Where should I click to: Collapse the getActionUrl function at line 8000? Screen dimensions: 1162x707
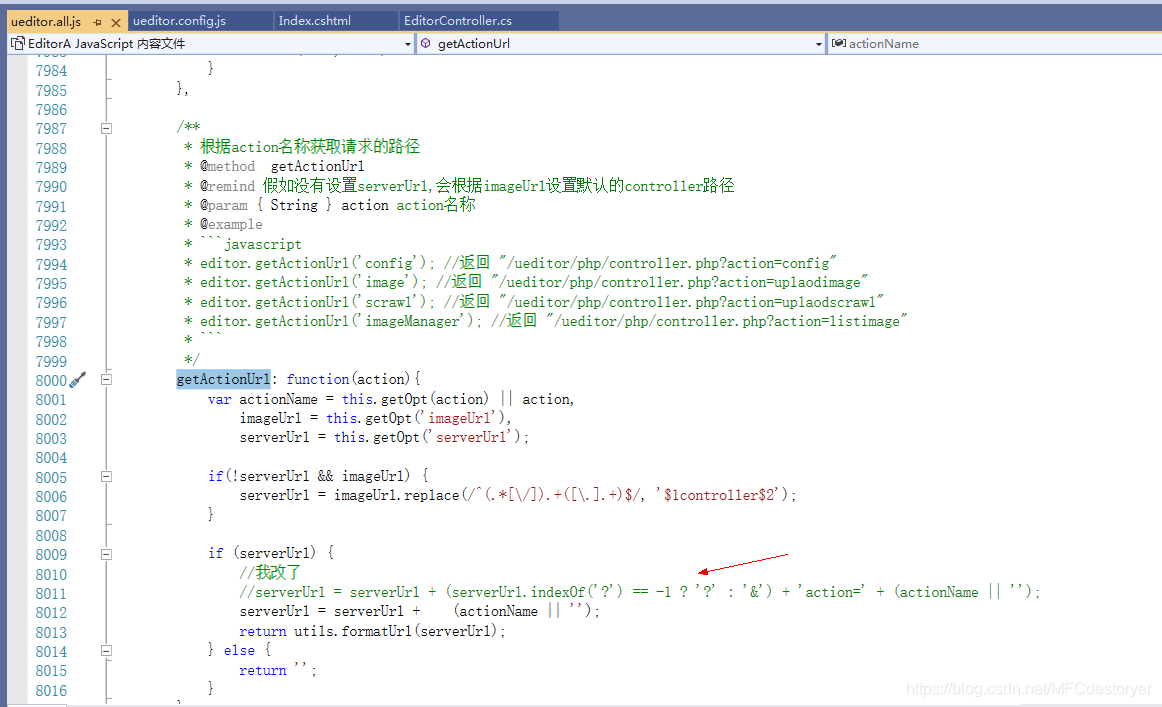pos(107,379)
